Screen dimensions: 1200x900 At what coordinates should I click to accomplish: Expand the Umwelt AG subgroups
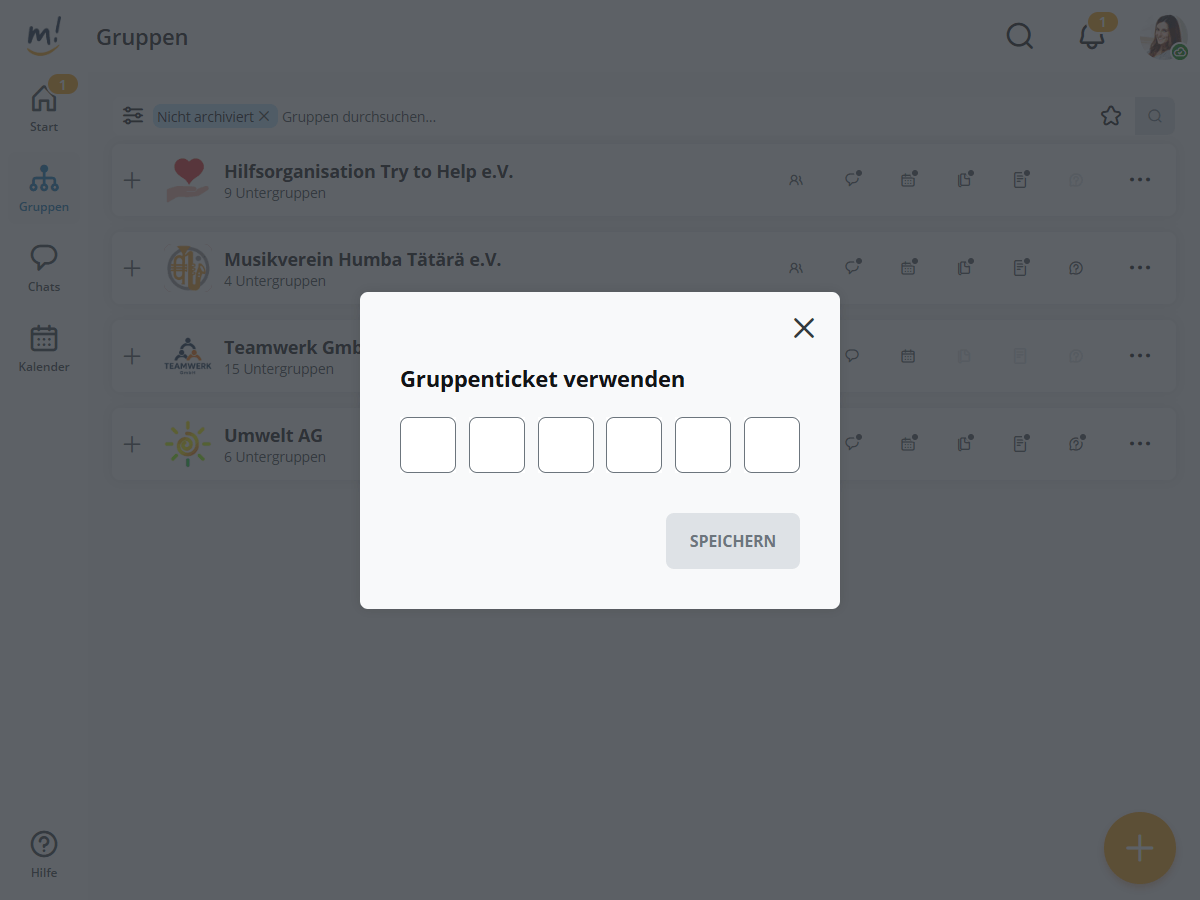click(132, 444)
